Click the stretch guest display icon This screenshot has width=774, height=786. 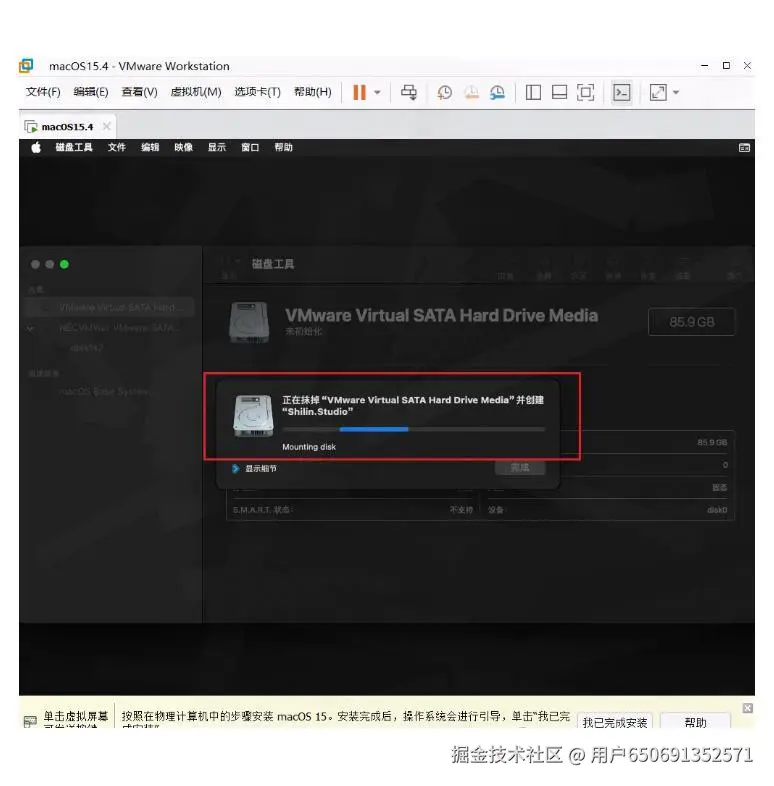pyautogui.click(x=658, y=92)
